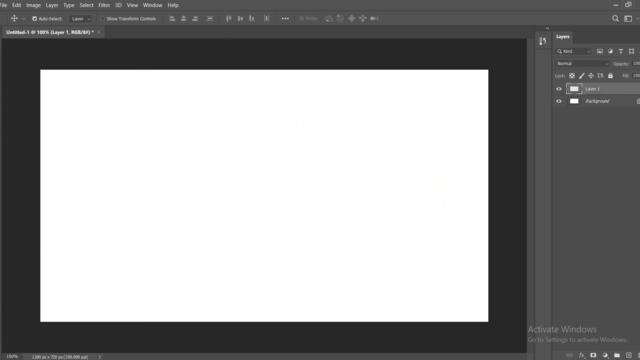Distribute horizontally icon in options bar
This screenshot has height=360, width=640.
tap(267, 19)
